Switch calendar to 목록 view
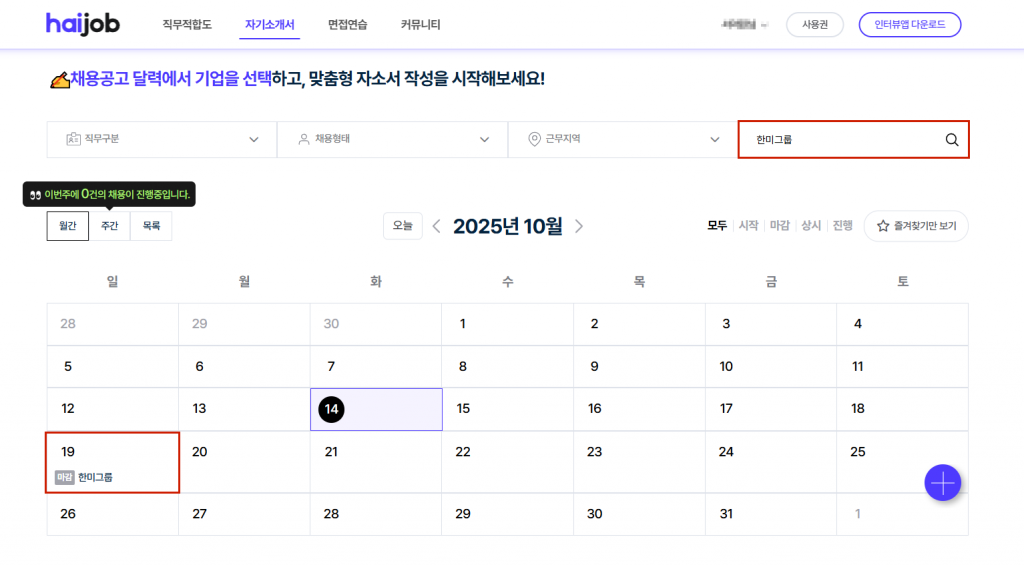 151,226
